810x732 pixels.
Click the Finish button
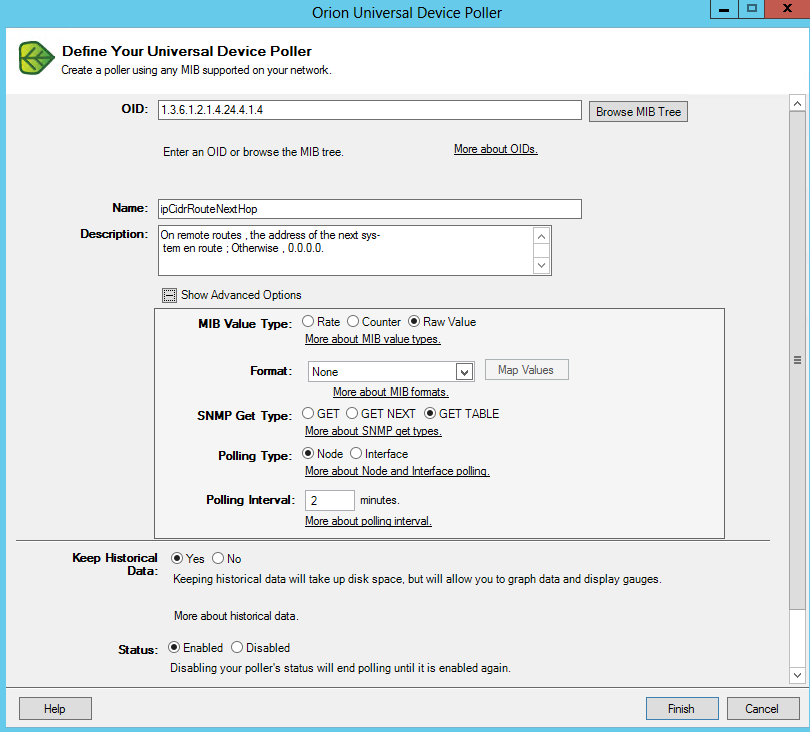682,709
